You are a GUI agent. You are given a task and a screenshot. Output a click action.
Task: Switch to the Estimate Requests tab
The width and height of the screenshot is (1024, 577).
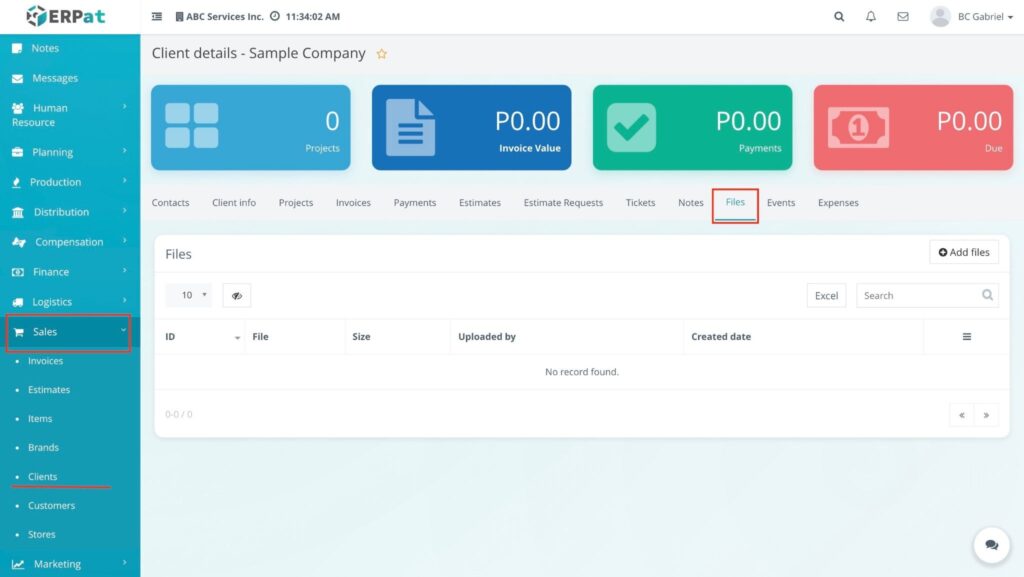coord(563,203)
